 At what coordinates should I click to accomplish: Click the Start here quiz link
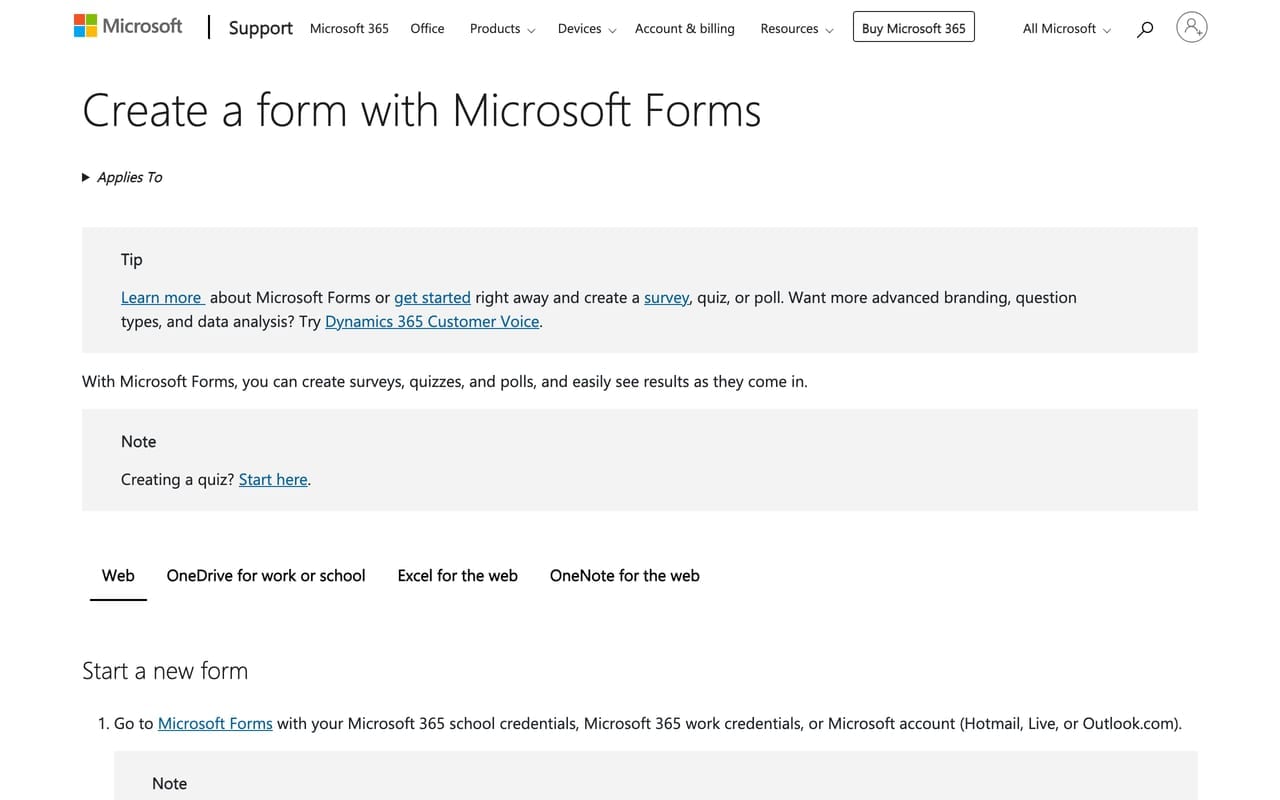tap(273, 479)
